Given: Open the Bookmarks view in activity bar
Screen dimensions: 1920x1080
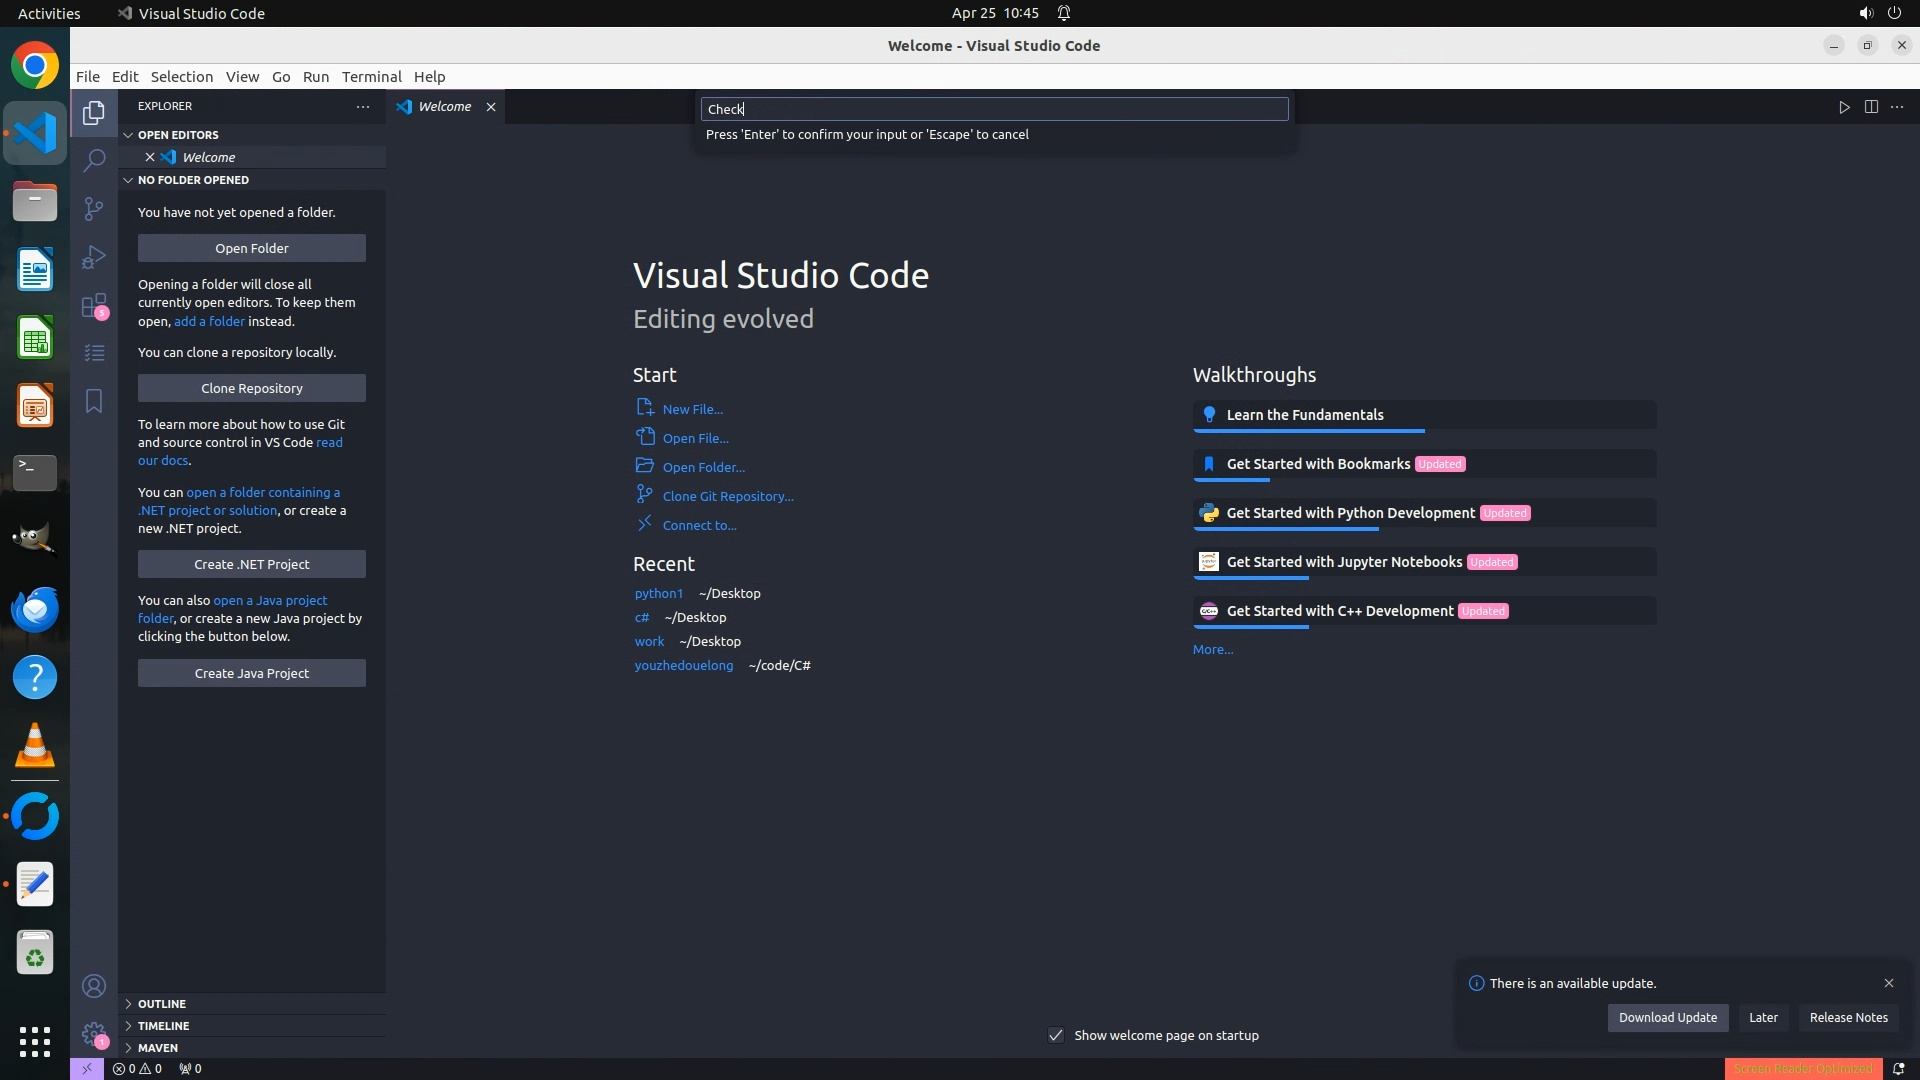Looking at the screenshot, I should 94,401.
